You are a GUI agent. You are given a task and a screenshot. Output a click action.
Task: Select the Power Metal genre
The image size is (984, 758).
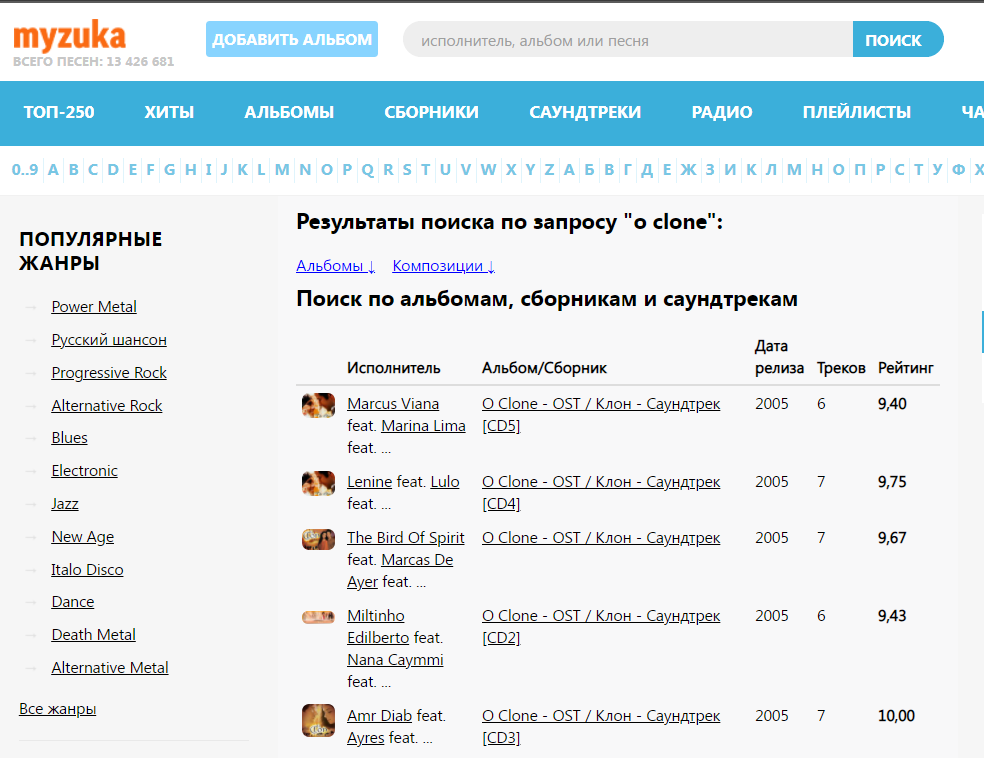click(94, 307)
